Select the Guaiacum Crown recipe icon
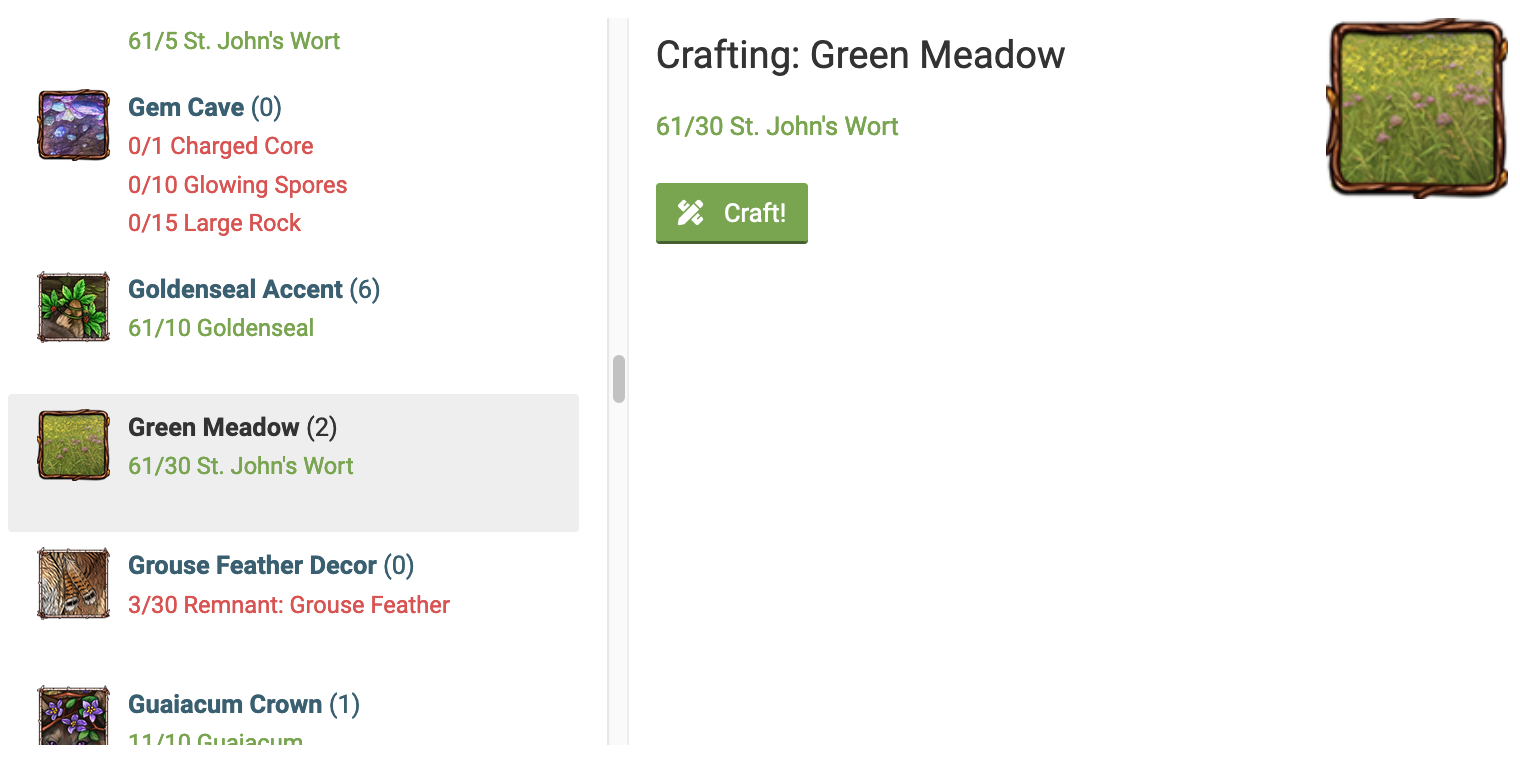The width and height of the screenshot is (1520, 768). [73, 716]
